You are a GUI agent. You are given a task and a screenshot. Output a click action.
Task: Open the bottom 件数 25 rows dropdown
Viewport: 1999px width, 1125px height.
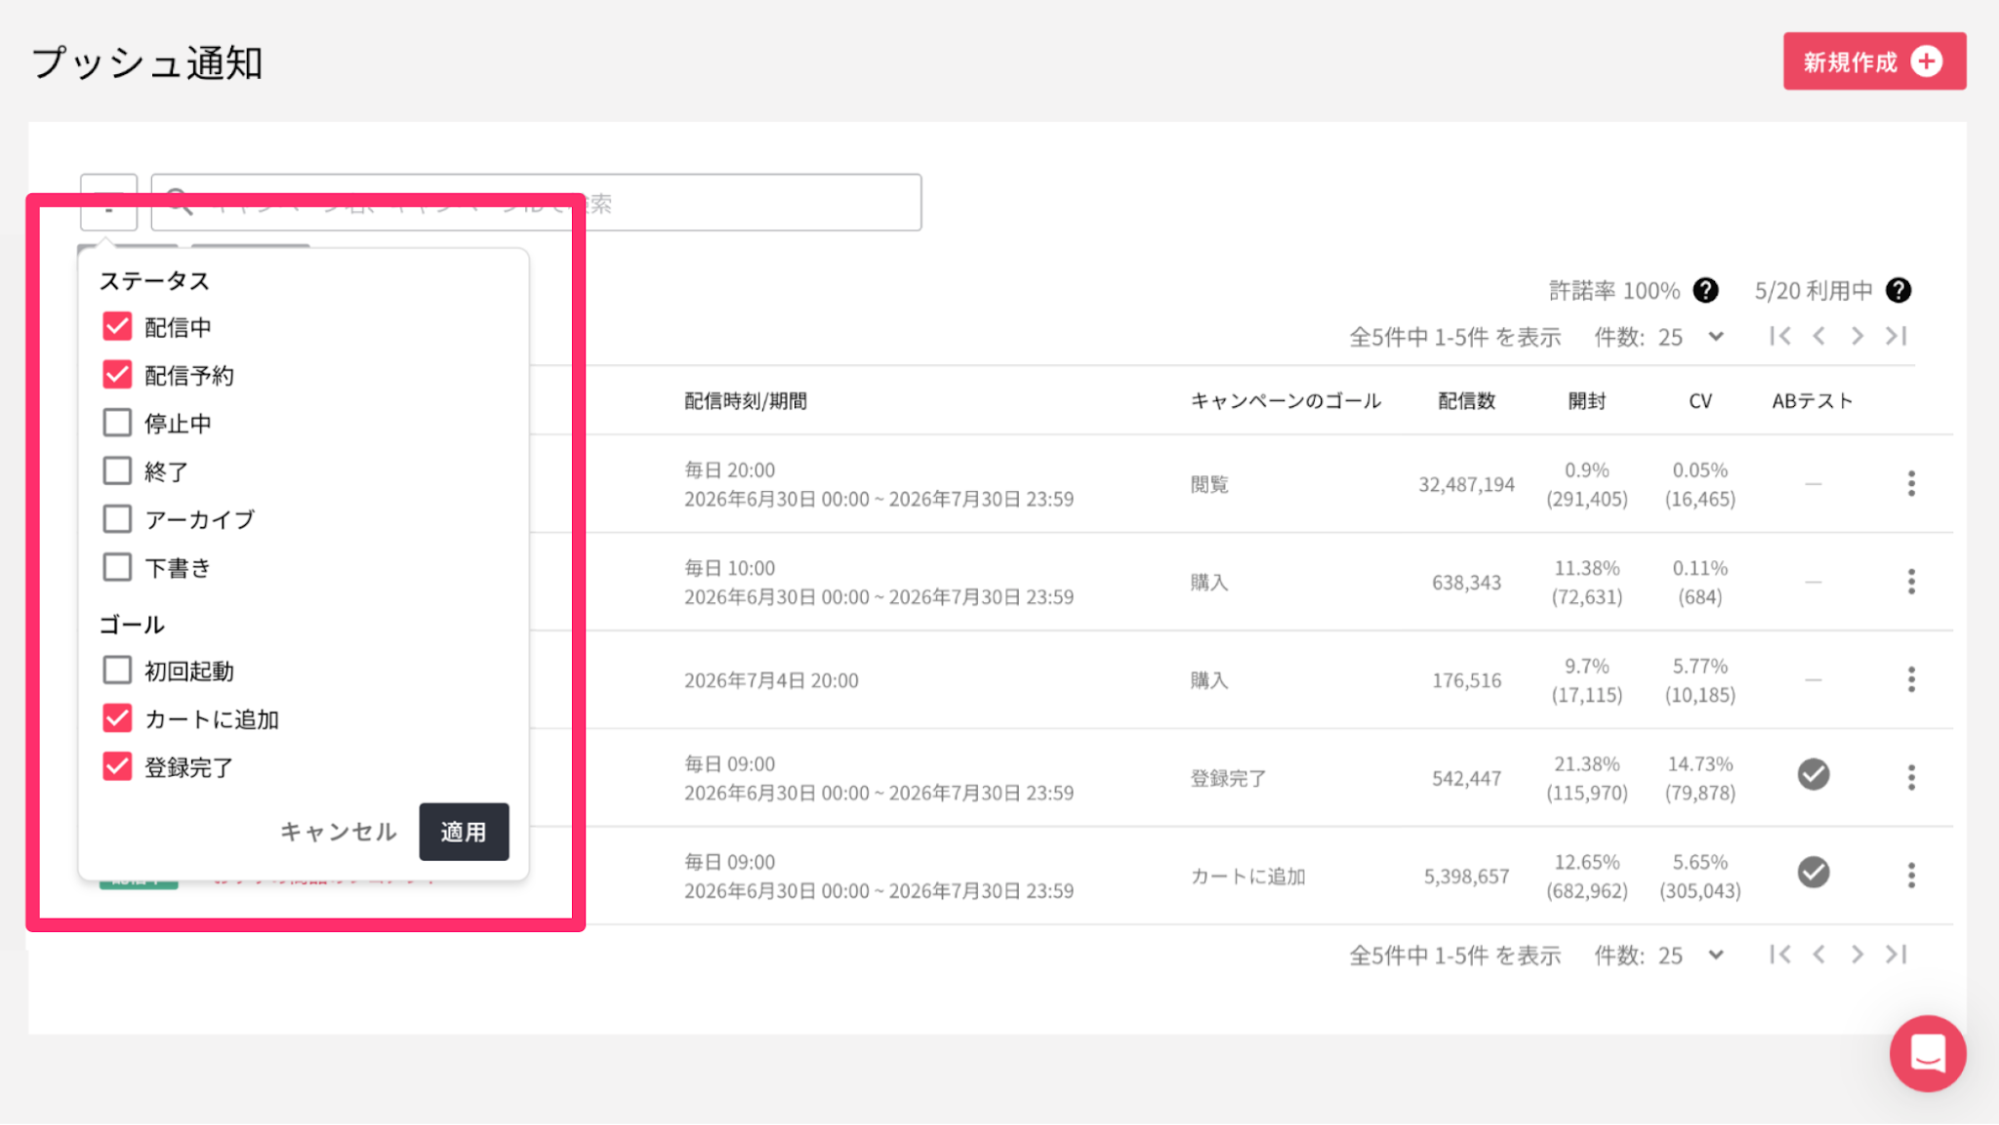click(x=1690, y=955)
